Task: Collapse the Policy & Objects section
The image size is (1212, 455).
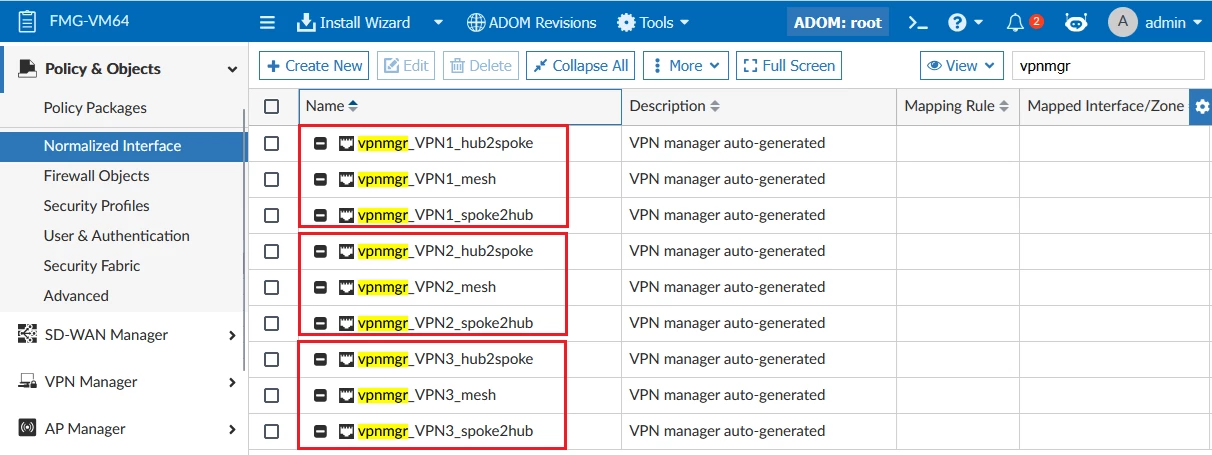Action: (232, 69)
